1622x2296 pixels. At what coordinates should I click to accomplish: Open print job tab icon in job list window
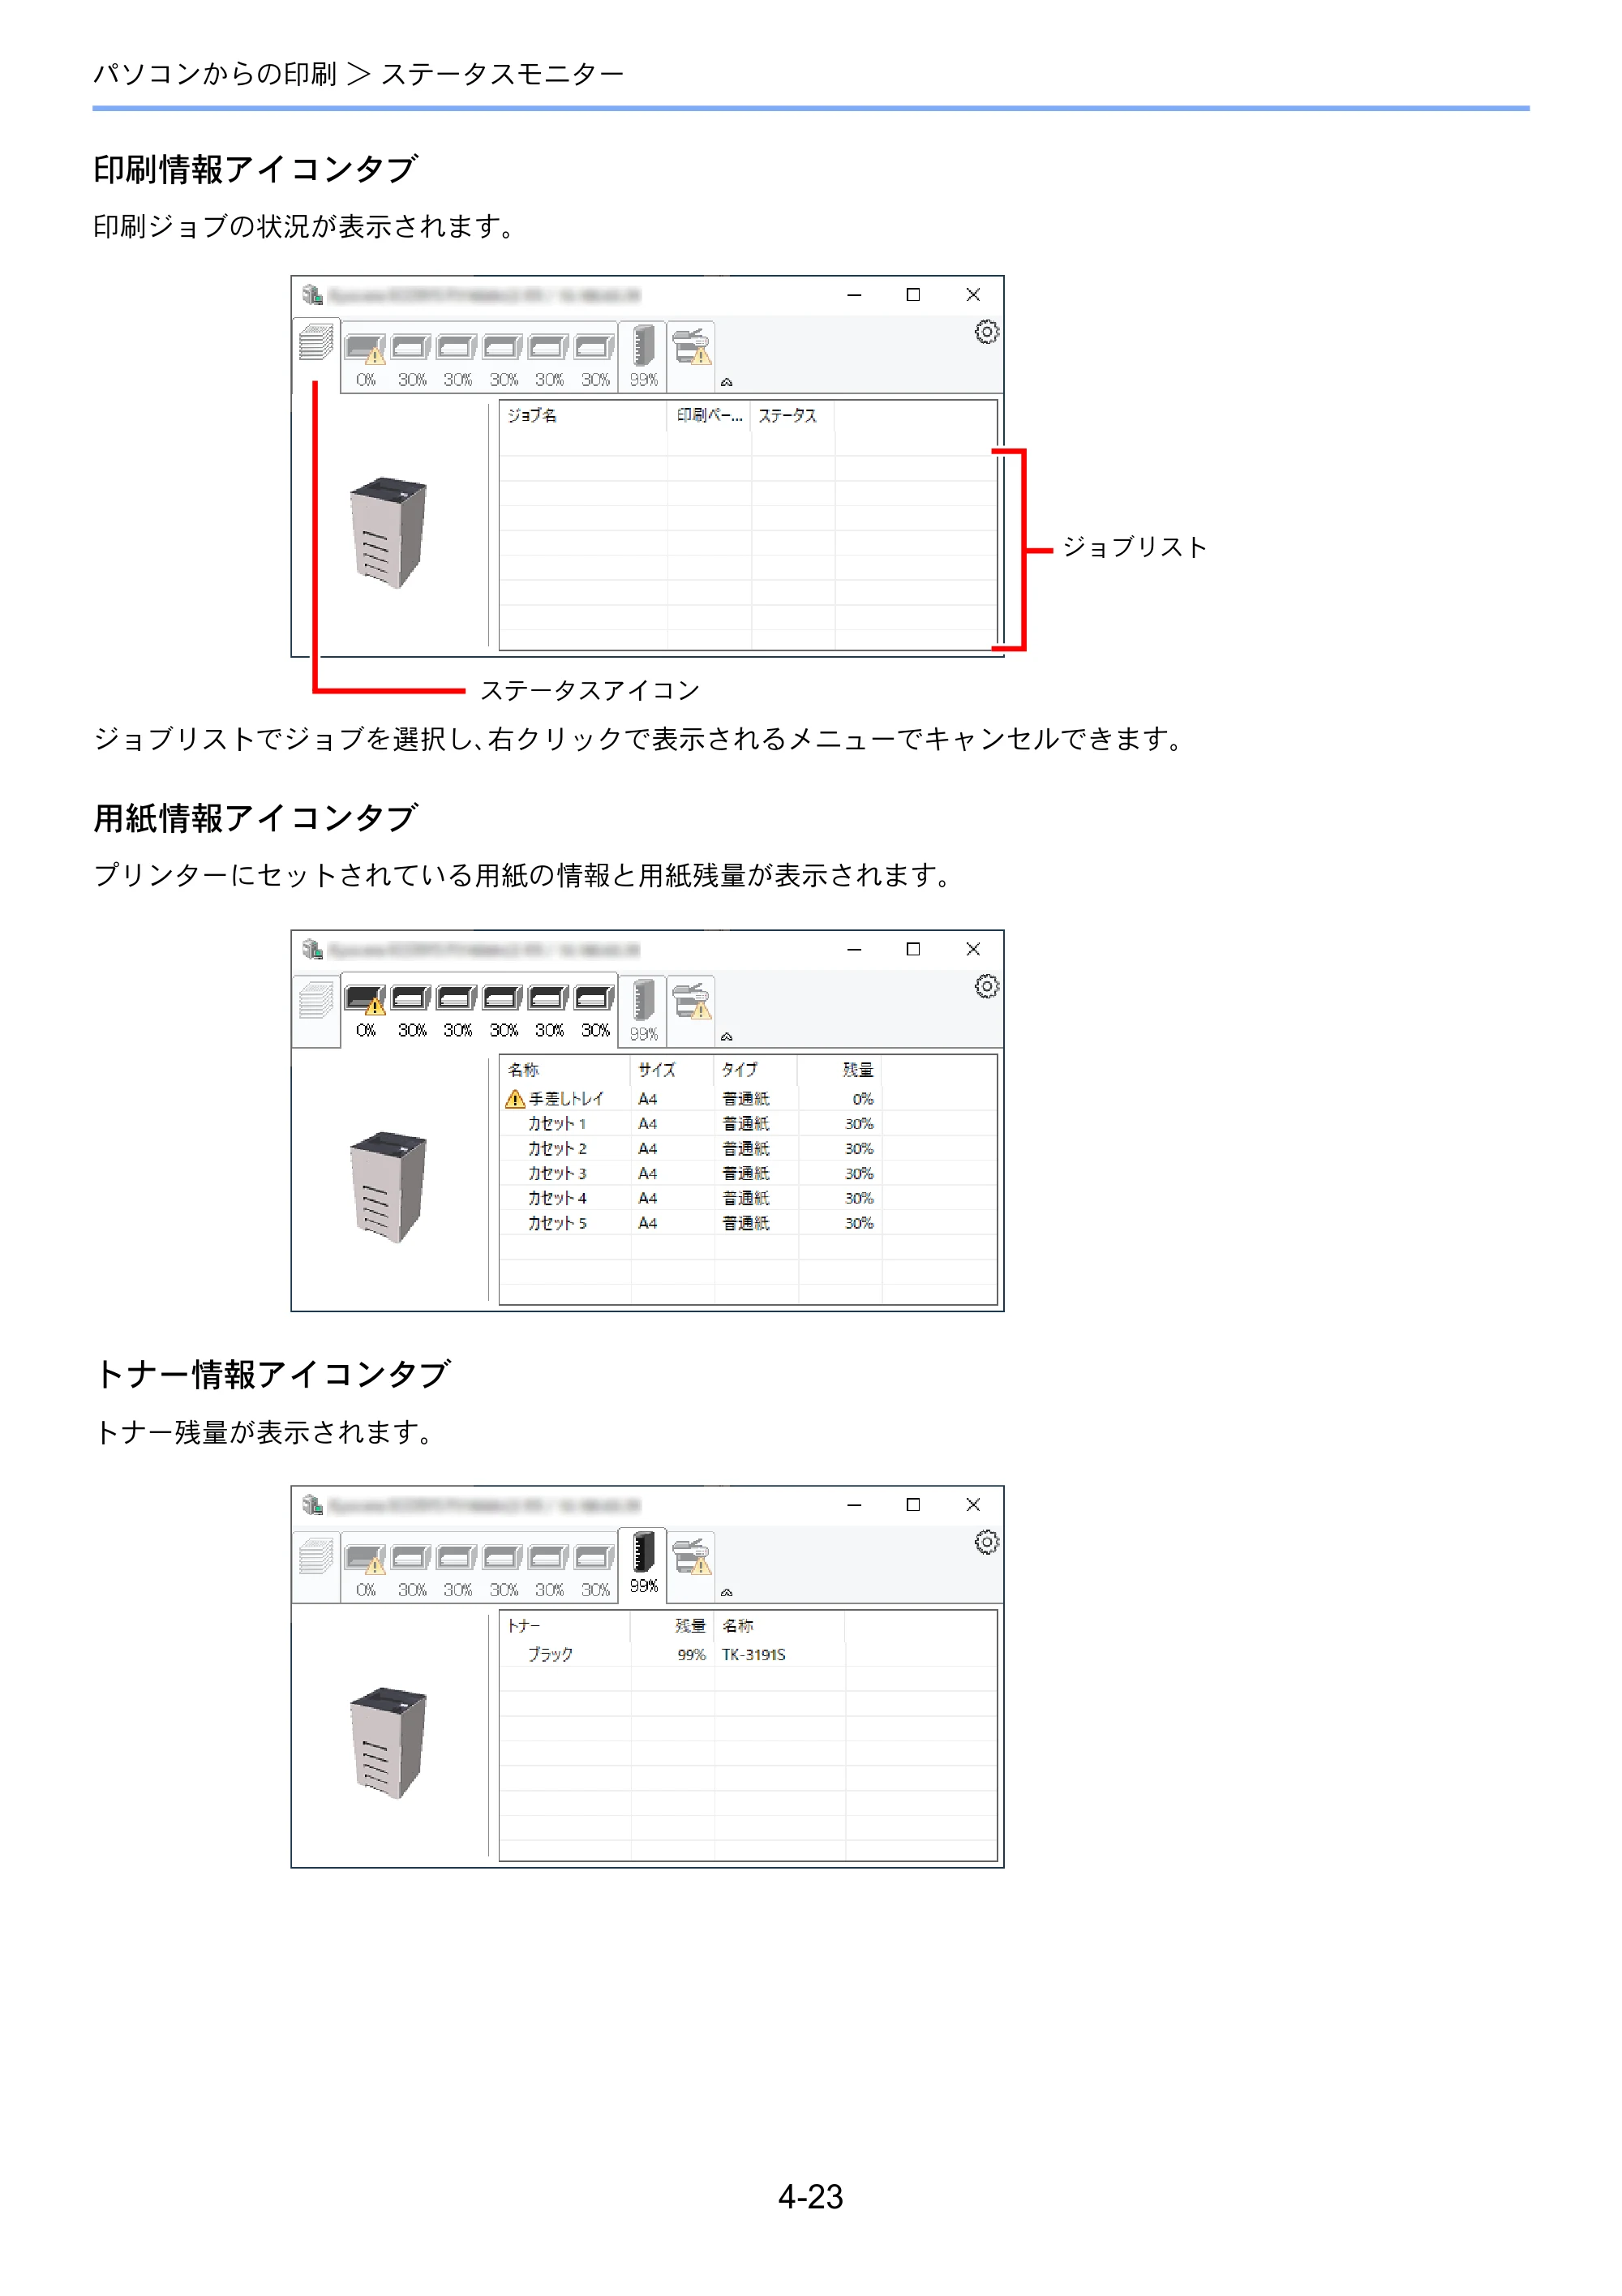(316, 342)
